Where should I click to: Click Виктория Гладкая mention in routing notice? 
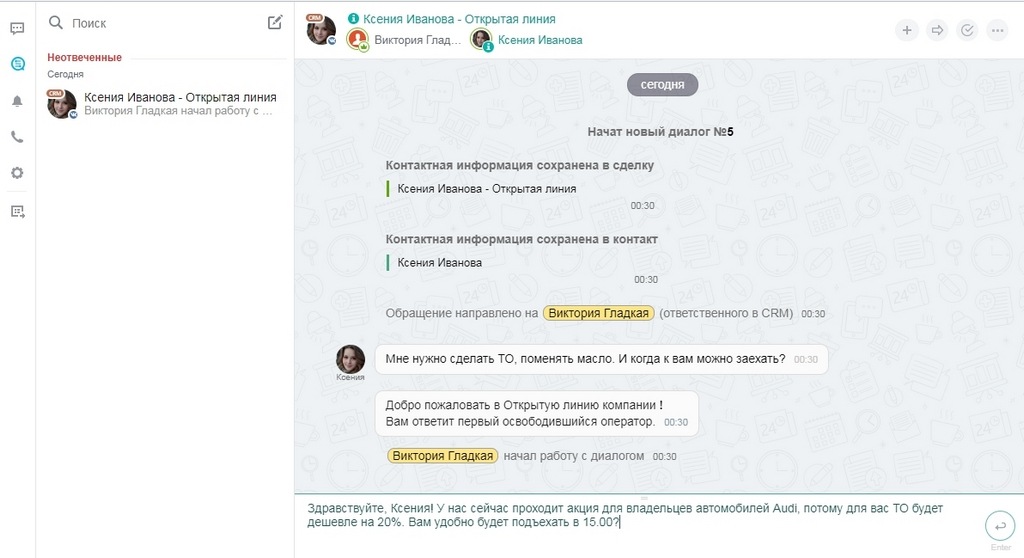[x=599, y=313]
